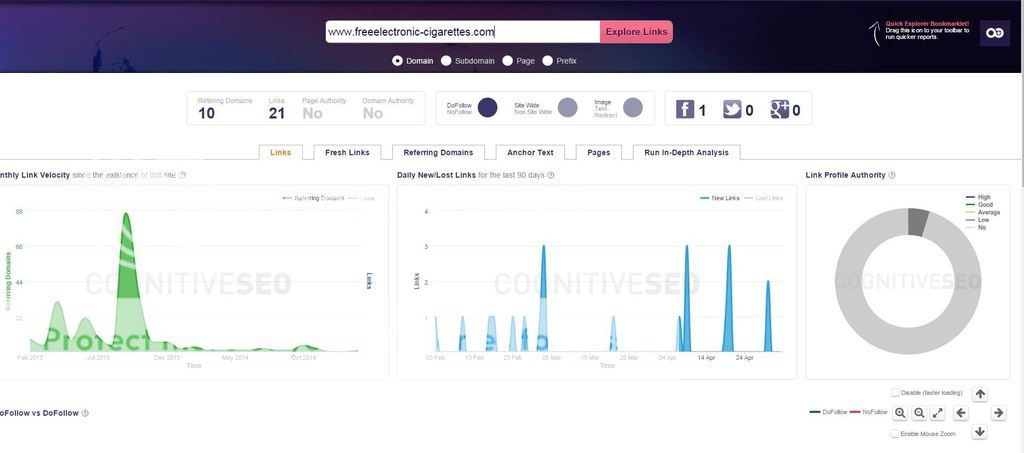Image resolution: width=1024 pixels, height=453 pixels.
Task: Open the Pages tab
Action: (598, 152)
